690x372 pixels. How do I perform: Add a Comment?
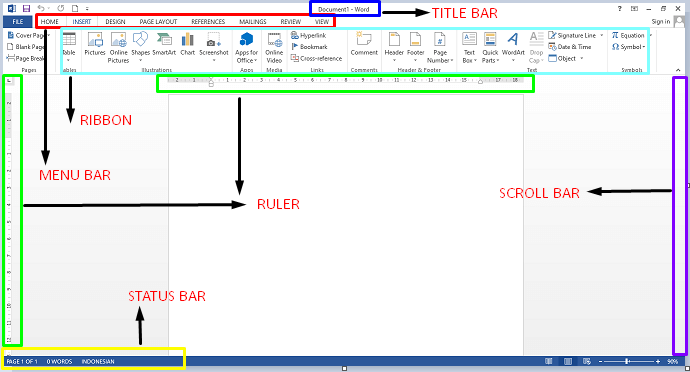click(x=364, y=44)
